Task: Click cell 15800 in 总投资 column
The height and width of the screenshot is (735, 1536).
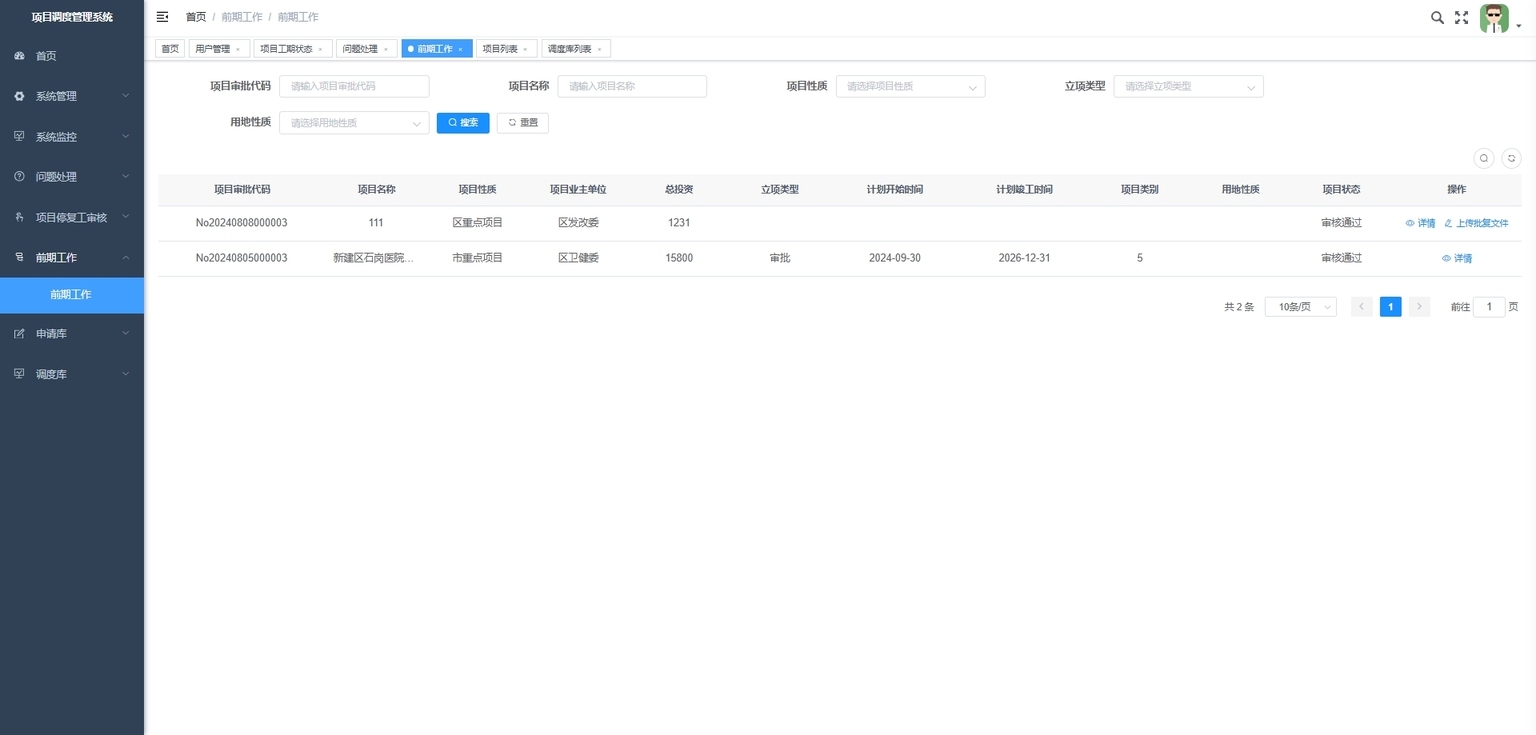Action: (679, 258)
